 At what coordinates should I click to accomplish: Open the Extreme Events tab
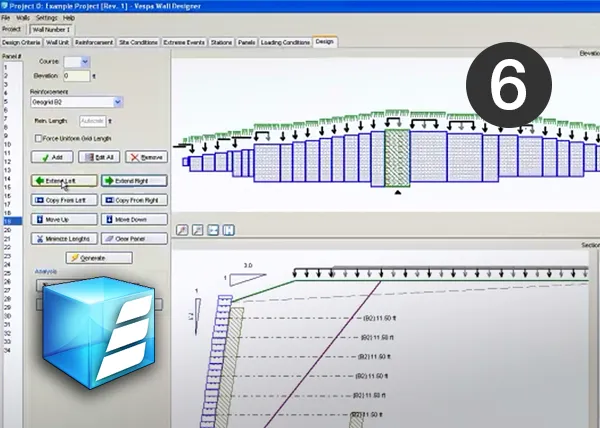(x=184, y=42)
